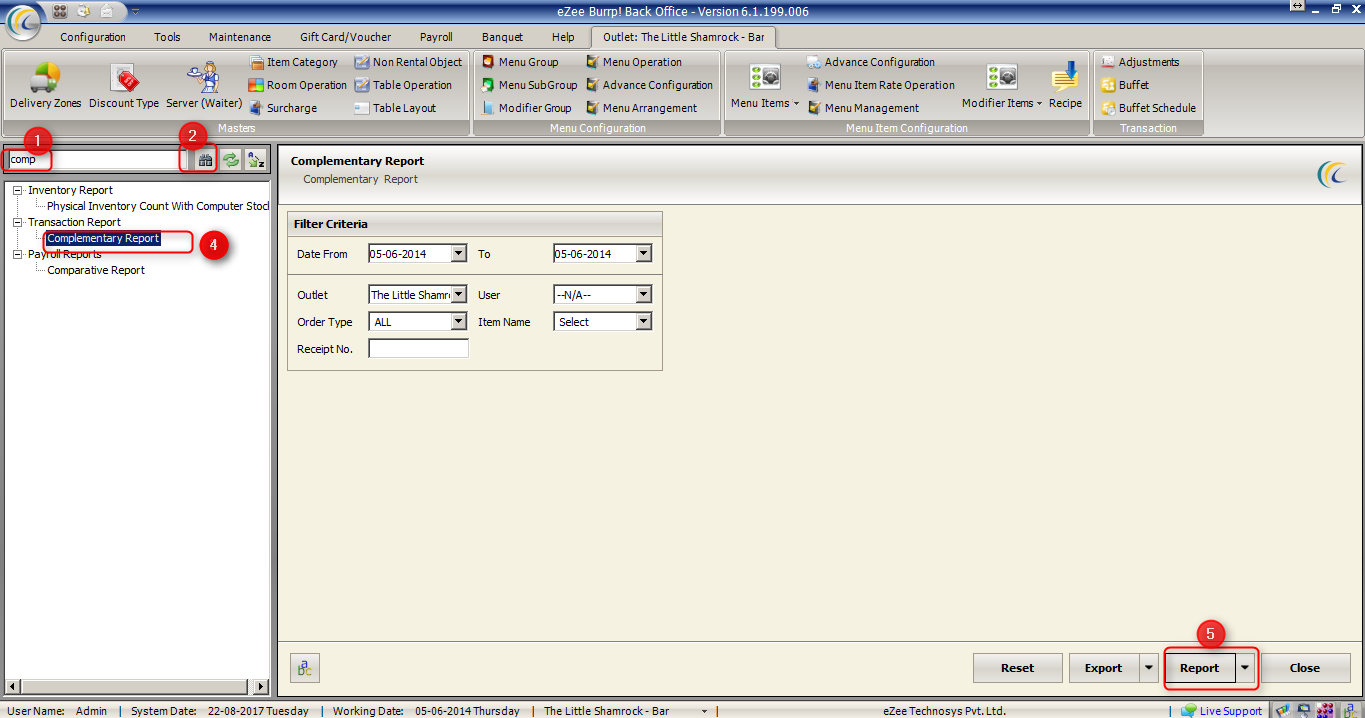Open the Export button dropdown arrow
Viewport: 1365px width, 718px height.
[1147, 668]
